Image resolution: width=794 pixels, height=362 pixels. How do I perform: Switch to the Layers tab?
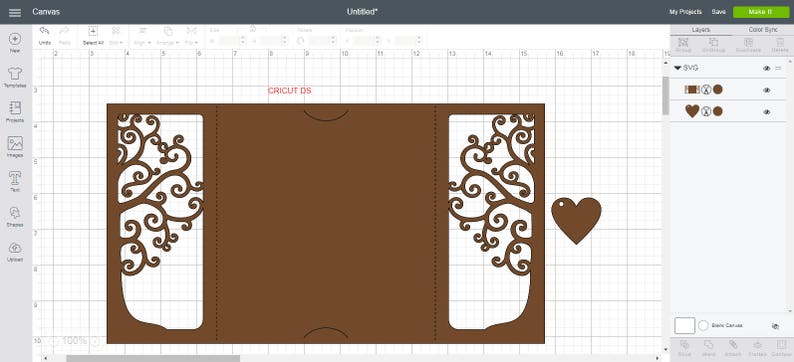point(701,30)
